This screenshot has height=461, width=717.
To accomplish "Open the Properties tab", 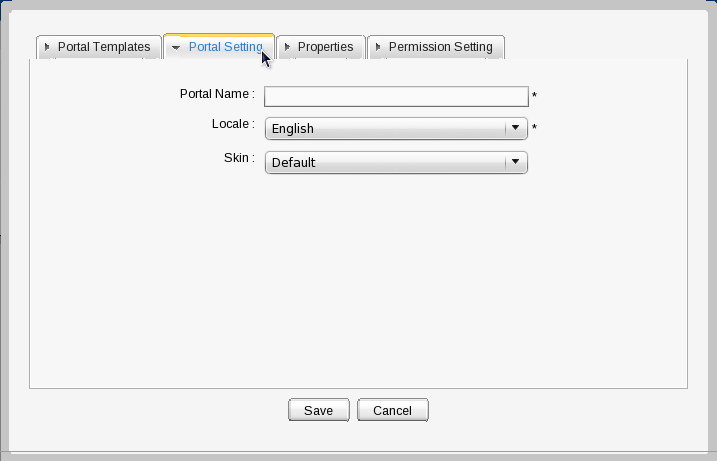I will [x=325, y=47].
